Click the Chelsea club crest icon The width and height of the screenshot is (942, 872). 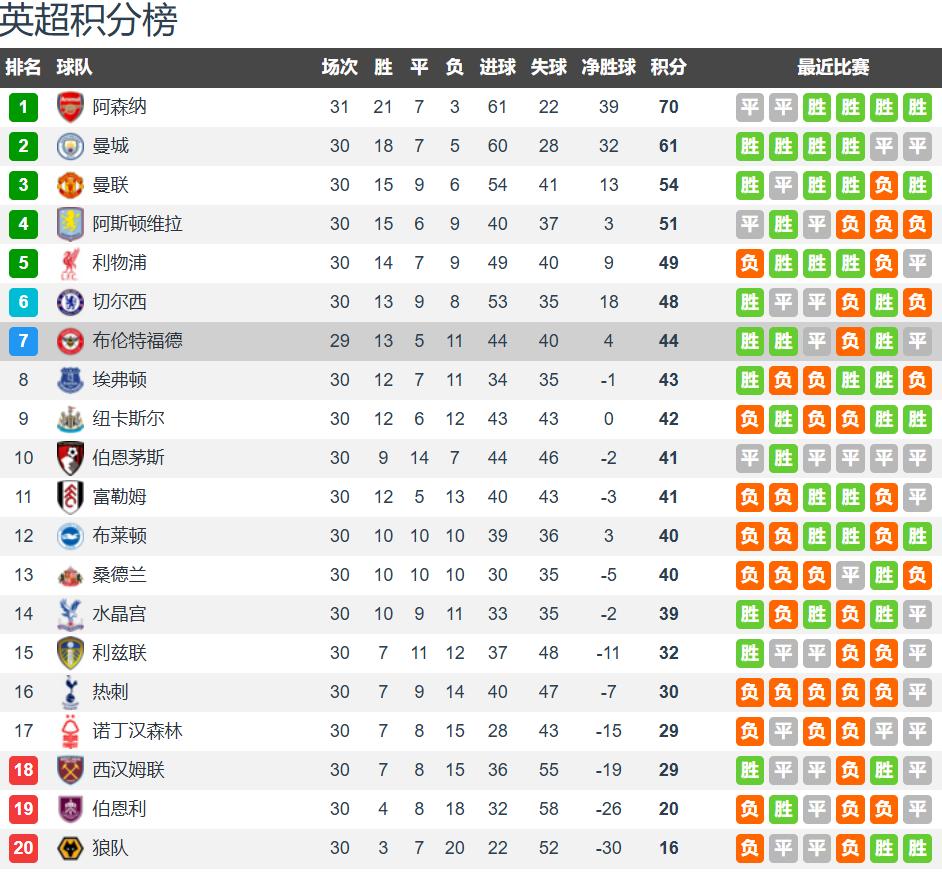click(70, 302)
